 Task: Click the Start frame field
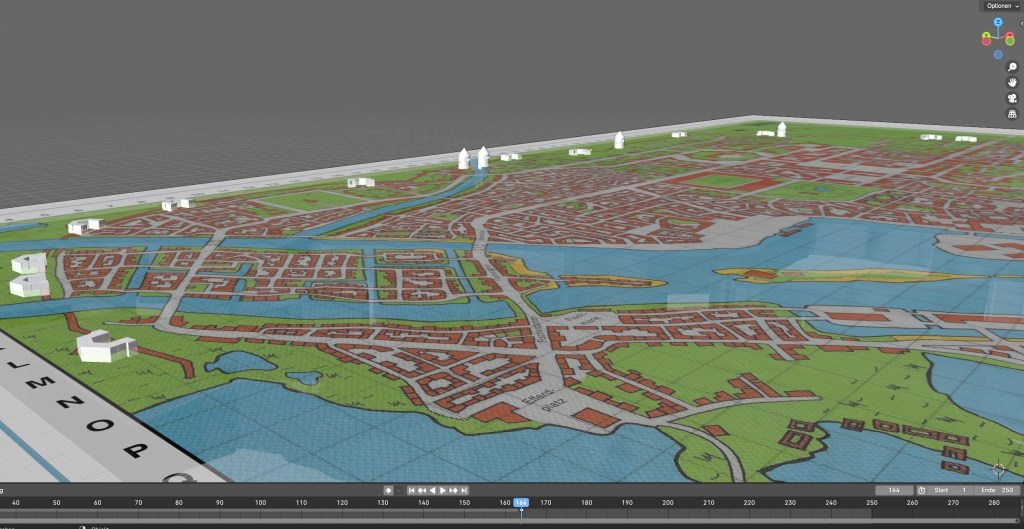click(x=950, y=490)
